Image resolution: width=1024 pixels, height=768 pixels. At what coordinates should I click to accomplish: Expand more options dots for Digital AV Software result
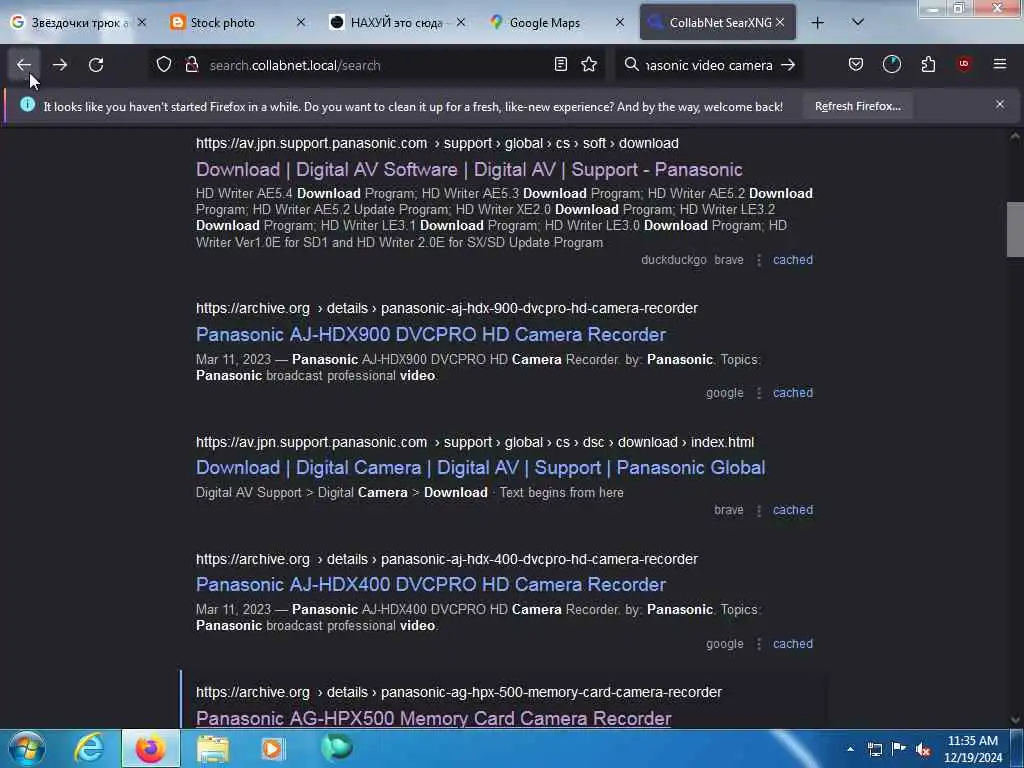click(758, 260)
